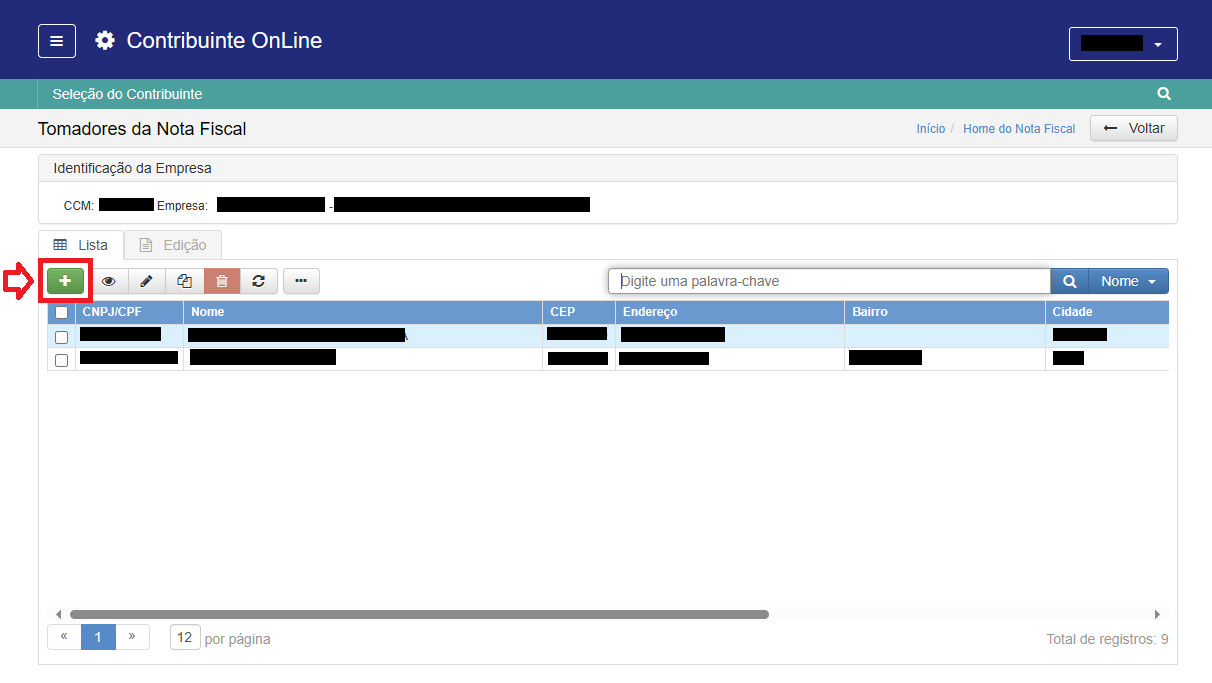The width and height of the screenshot is (1212, 683).
Task: Open the Nome search filter dropdown
Action: [1128, 282]
